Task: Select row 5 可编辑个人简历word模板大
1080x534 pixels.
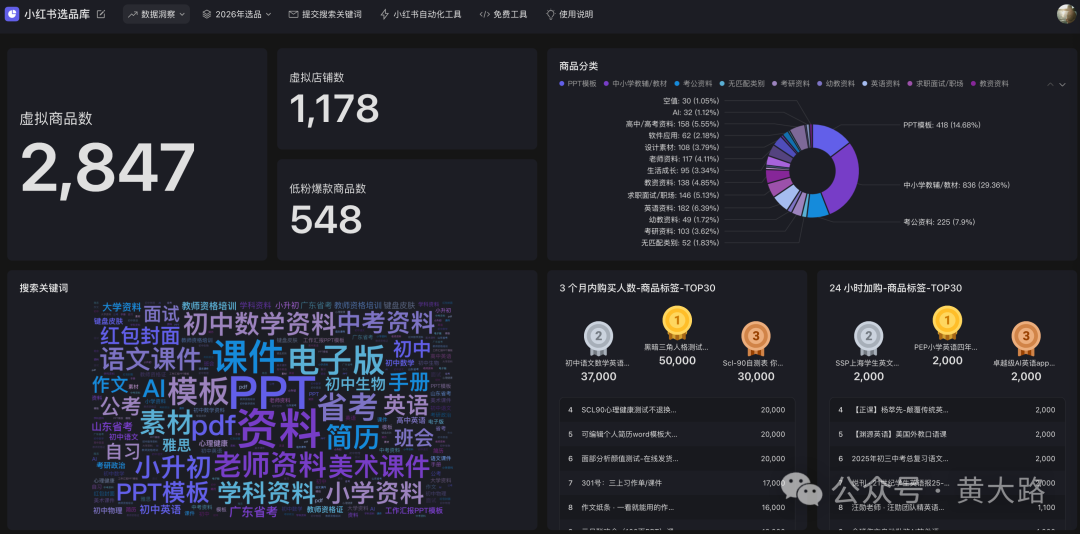Action: pyautogui.click(x=677, y=434)
